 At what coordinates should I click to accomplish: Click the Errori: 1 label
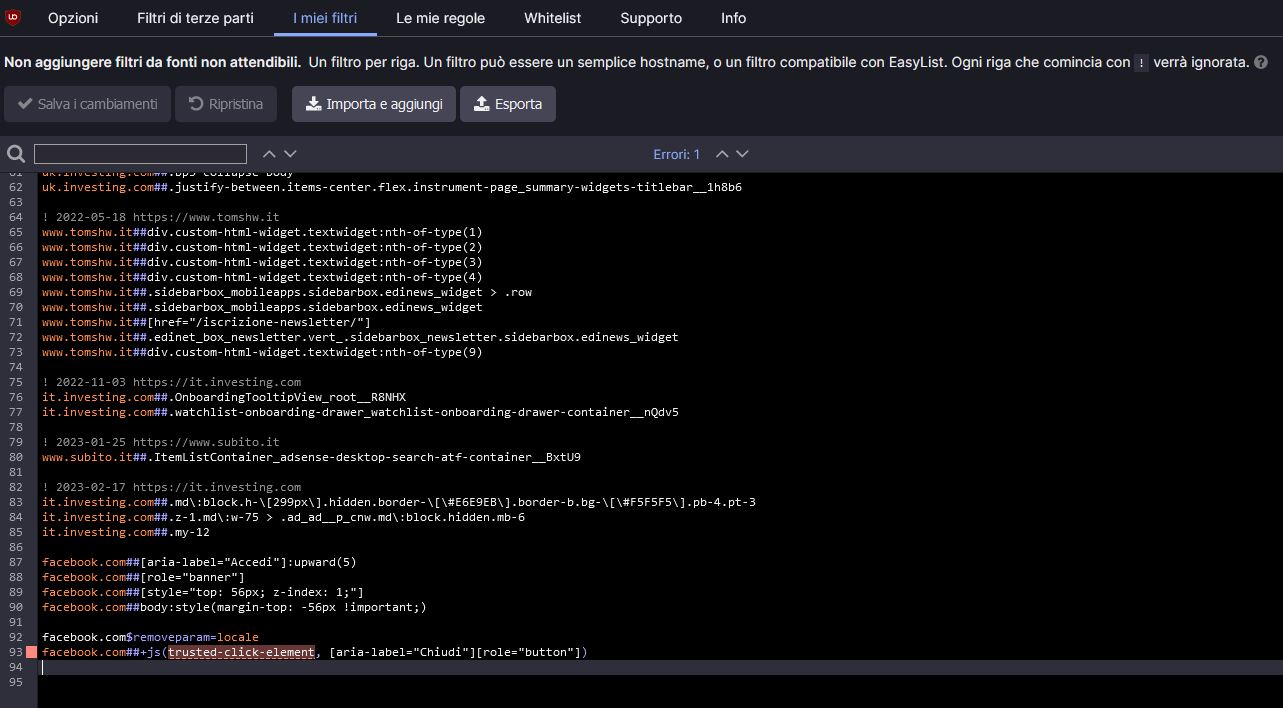pos(677,154)
